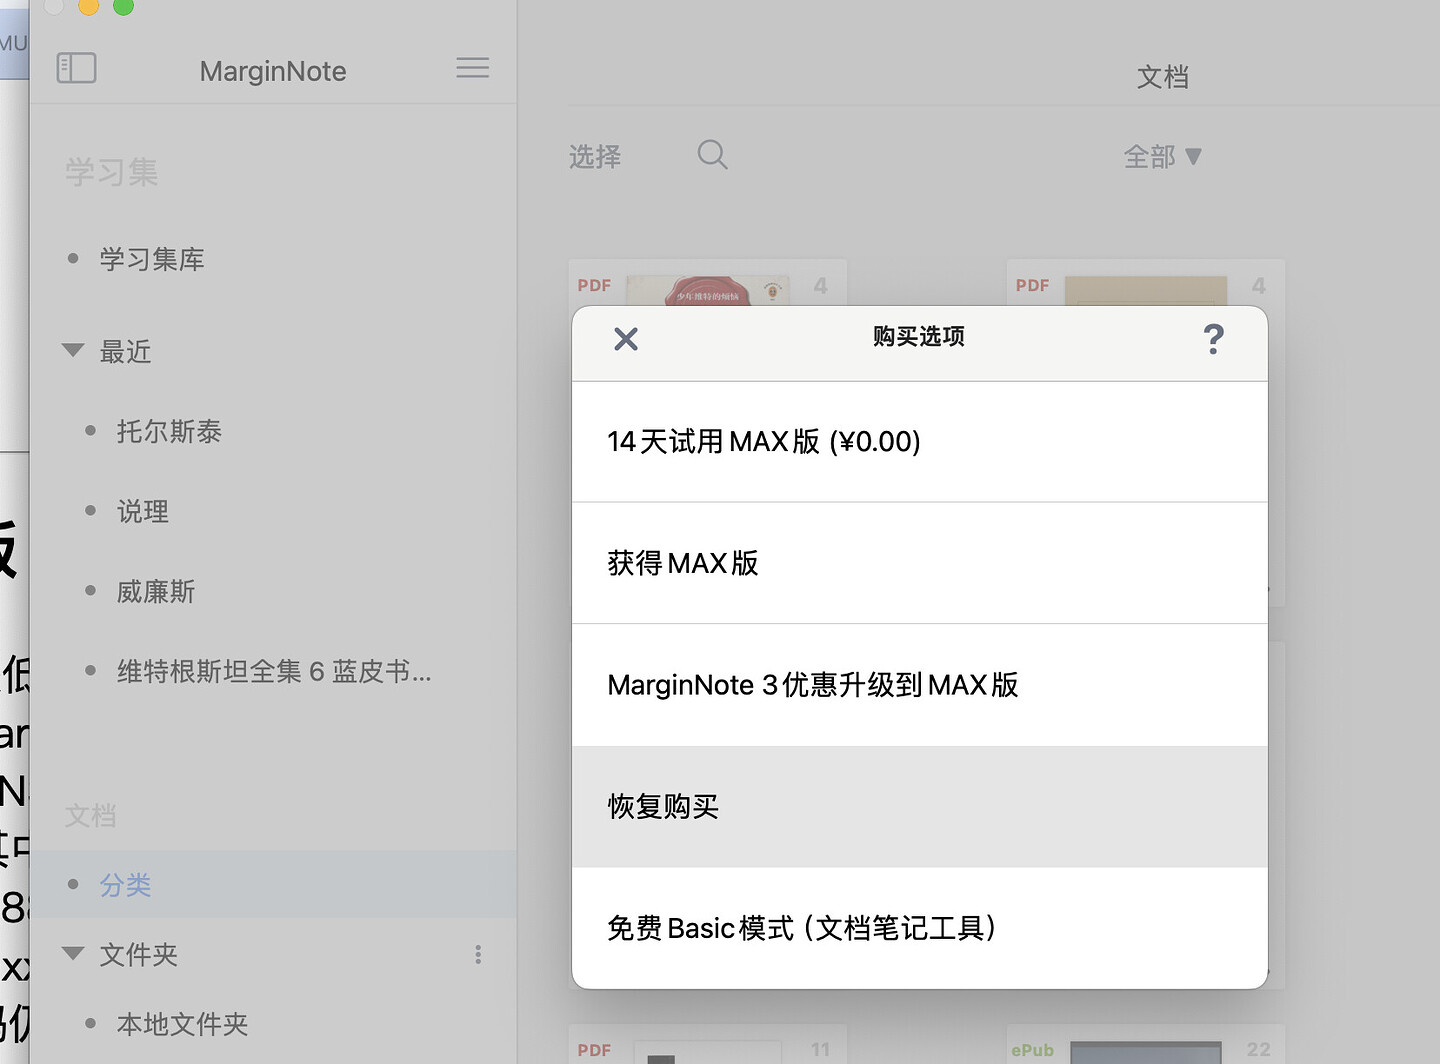Open 维特根斯坦全集 6 蓝皮书 item

(274, 671)
